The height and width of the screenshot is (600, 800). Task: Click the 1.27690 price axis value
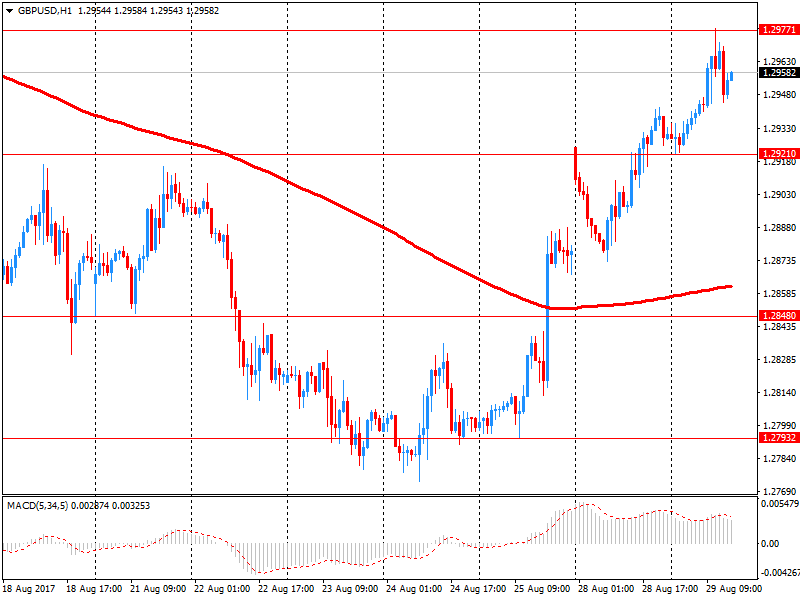[780, 492]
